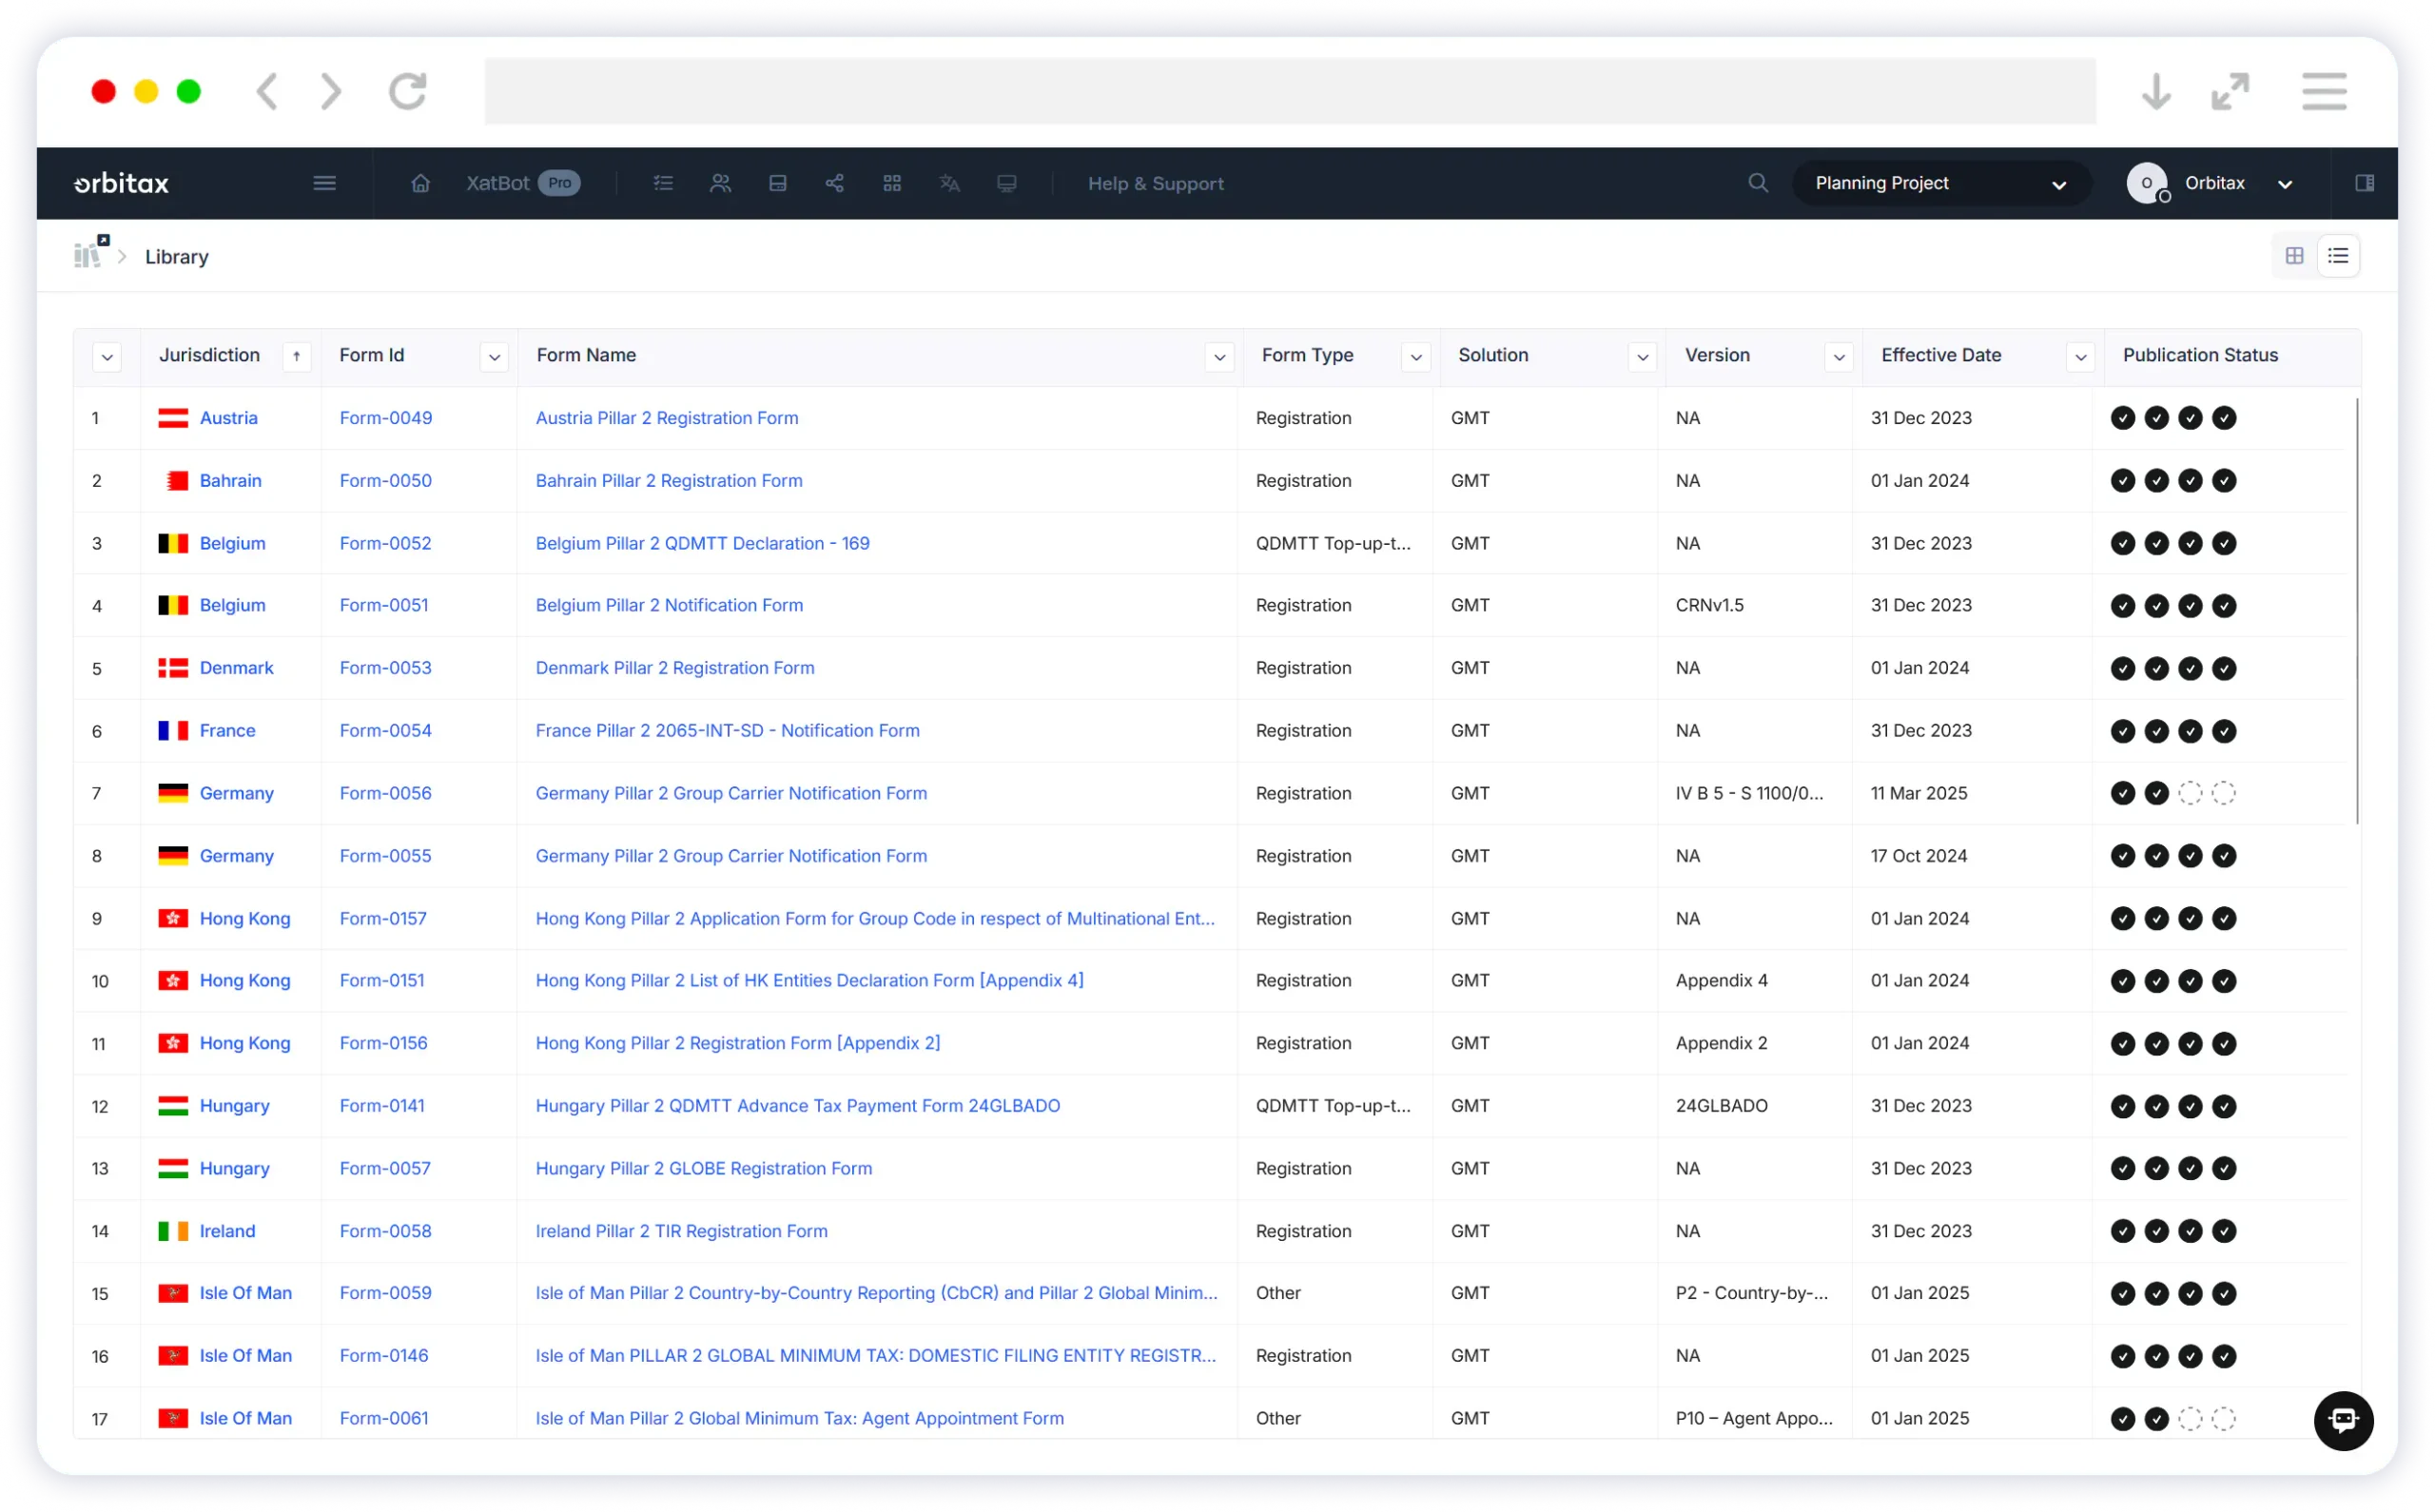Click the Ireland flag icon in row 14

[x=173, y=1231]
